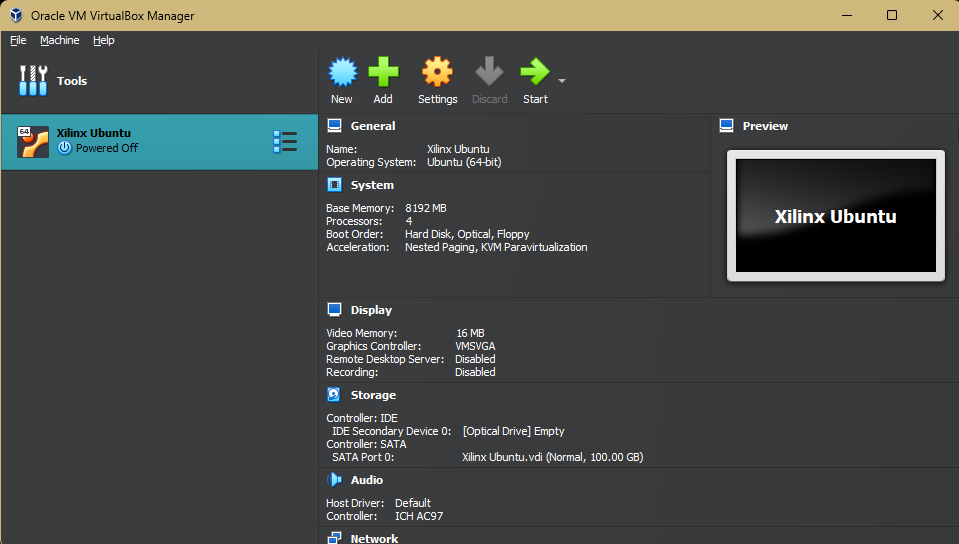Click the Preview panel heading
The height and width of the screenshot is (544, 959).
click(765, 126)
